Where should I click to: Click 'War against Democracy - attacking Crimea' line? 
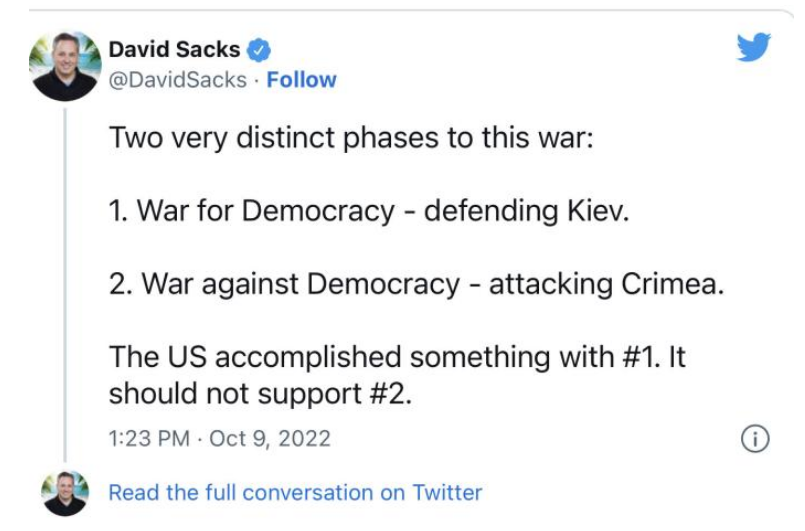(416, 284)
